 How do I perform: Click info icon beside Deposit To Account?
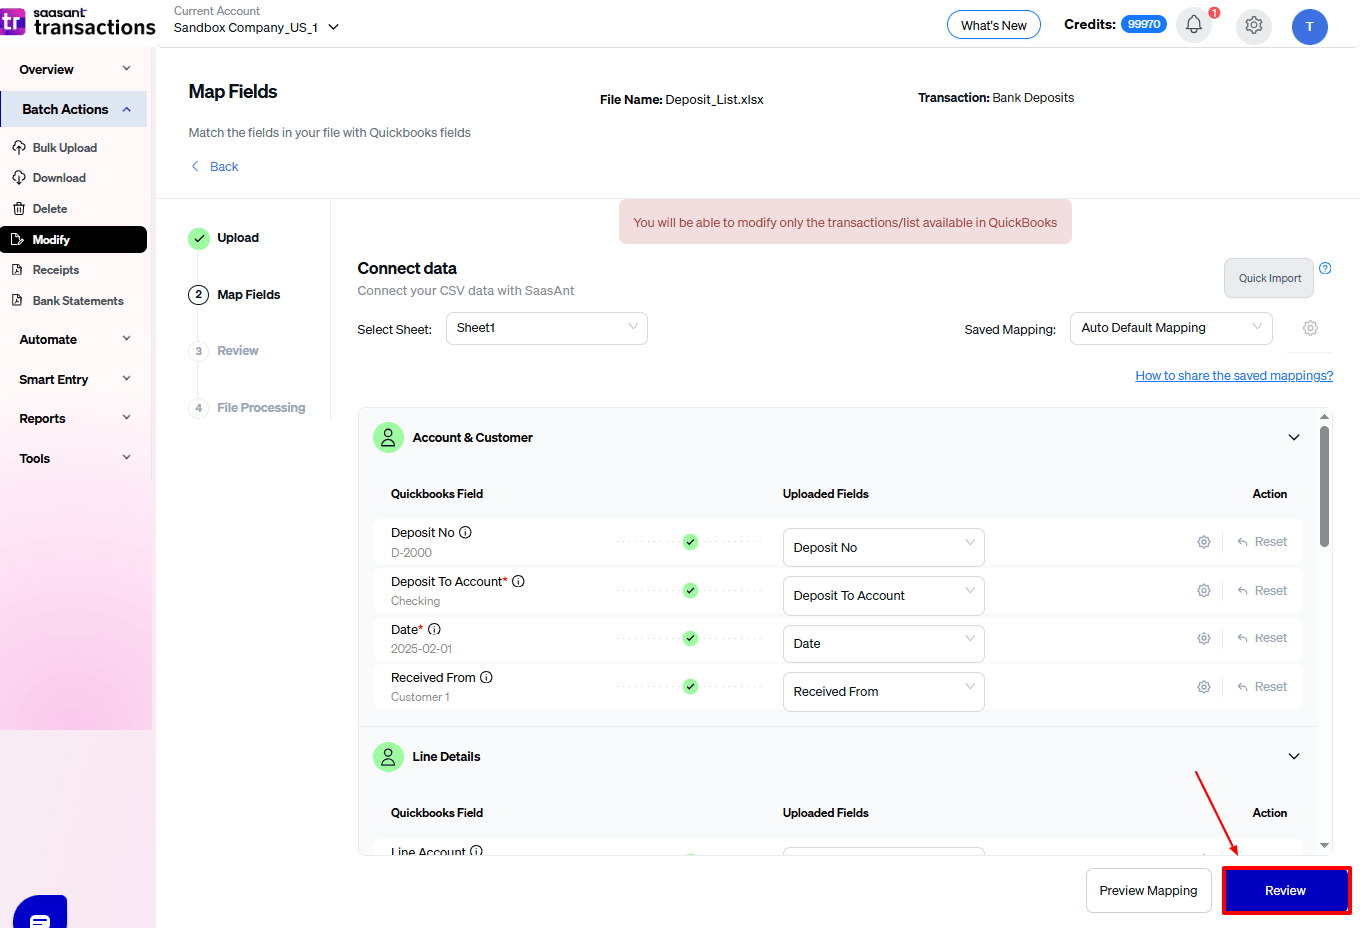point(518,581)
